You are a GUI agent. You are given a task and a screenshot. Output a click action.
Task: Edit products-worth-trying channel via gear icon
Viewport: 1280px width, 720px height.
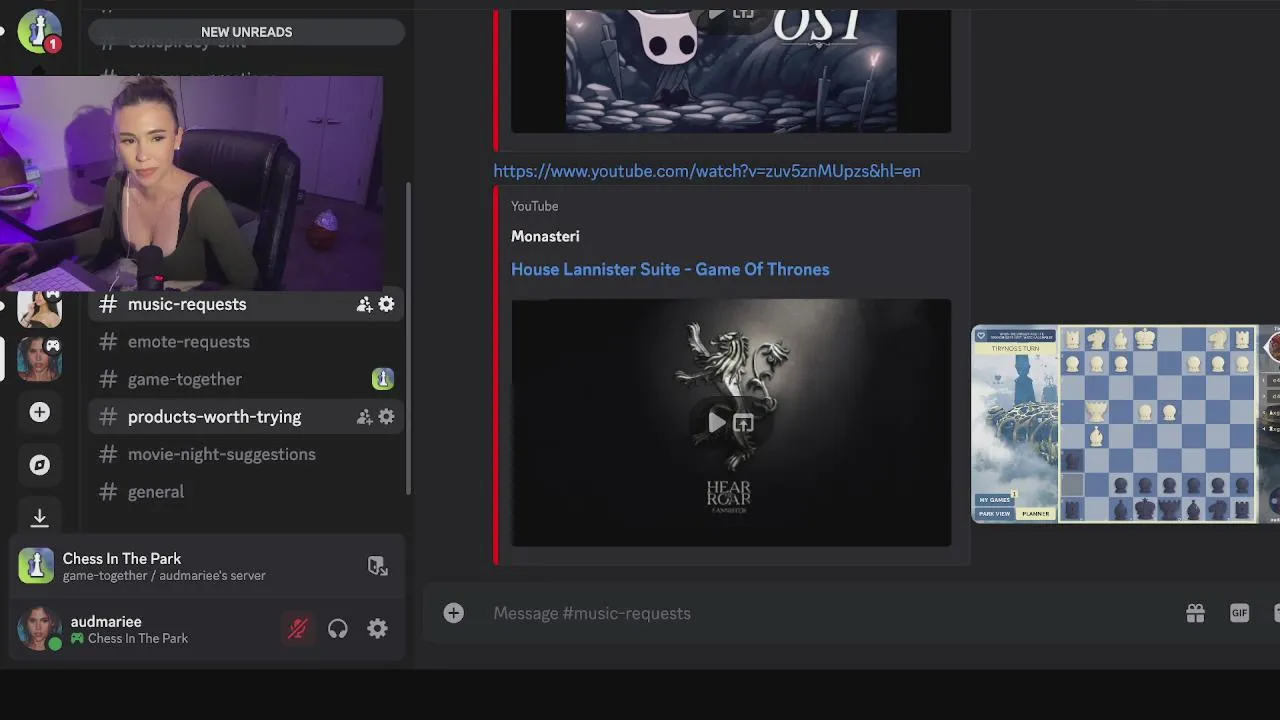coord(386,417)
